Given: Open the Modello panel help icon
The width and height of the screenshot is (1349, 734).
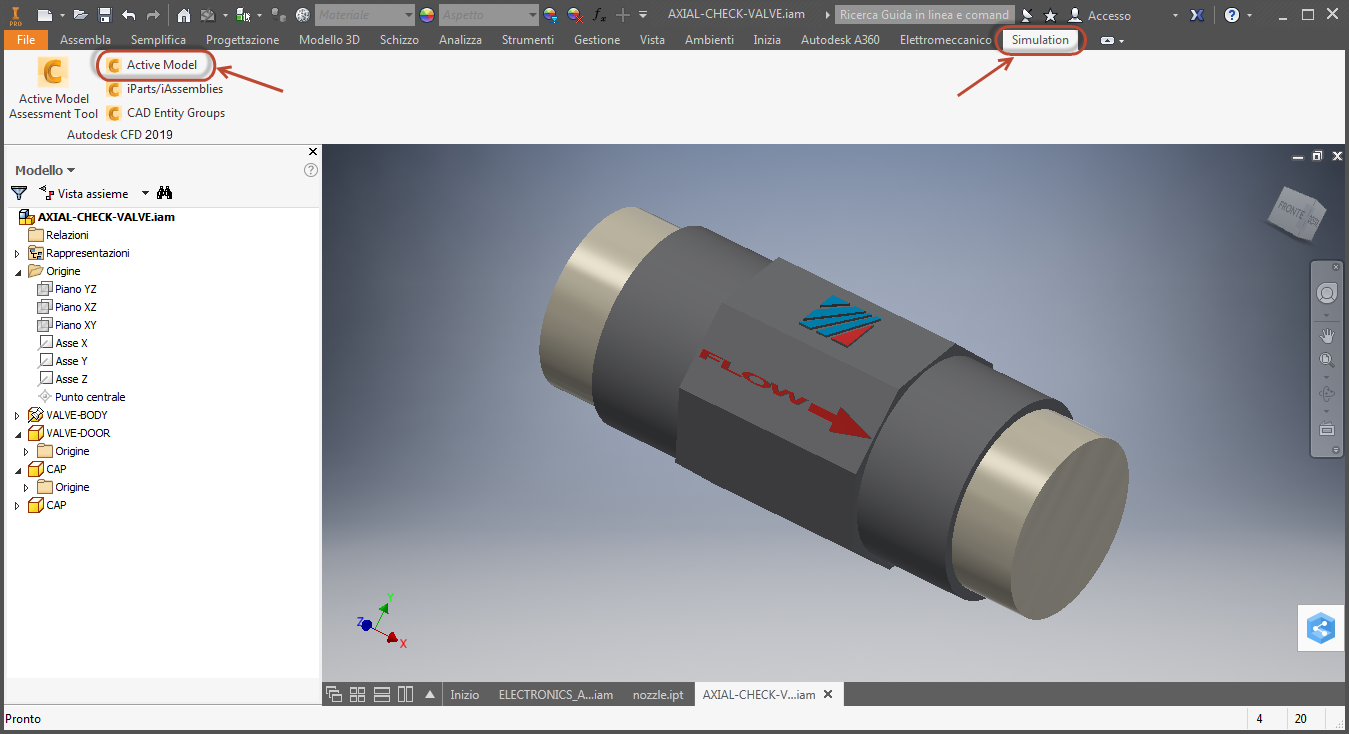Looking at the screenshot, I should click(311, 170).
